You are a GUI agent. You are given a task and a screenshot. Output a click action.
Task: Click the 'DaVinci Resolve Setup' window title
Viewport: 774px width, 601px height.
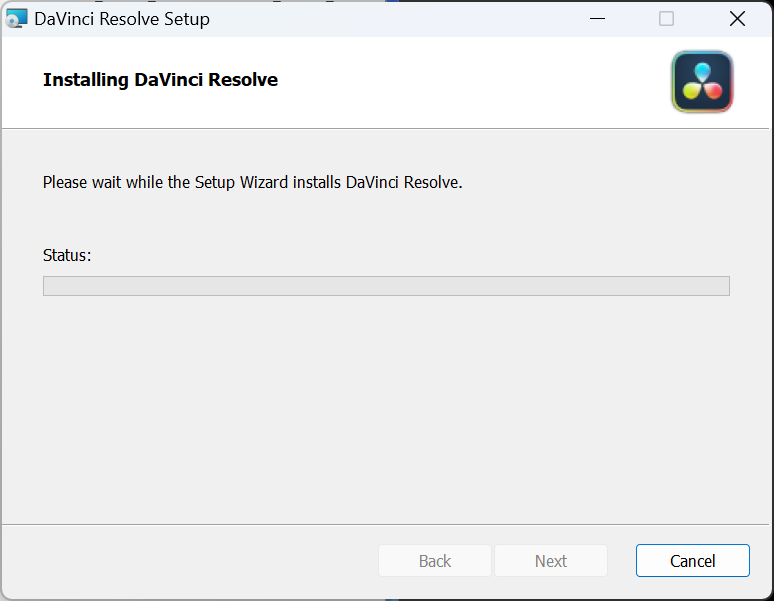122,19
